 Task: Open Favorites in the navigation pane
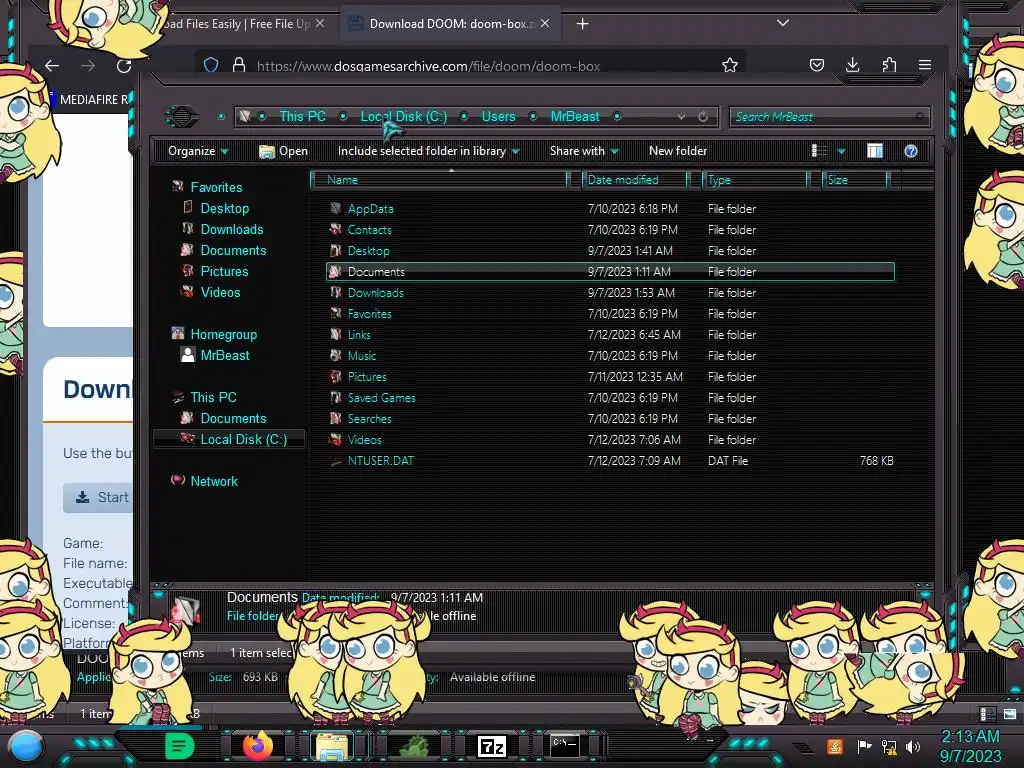point(216,187)
